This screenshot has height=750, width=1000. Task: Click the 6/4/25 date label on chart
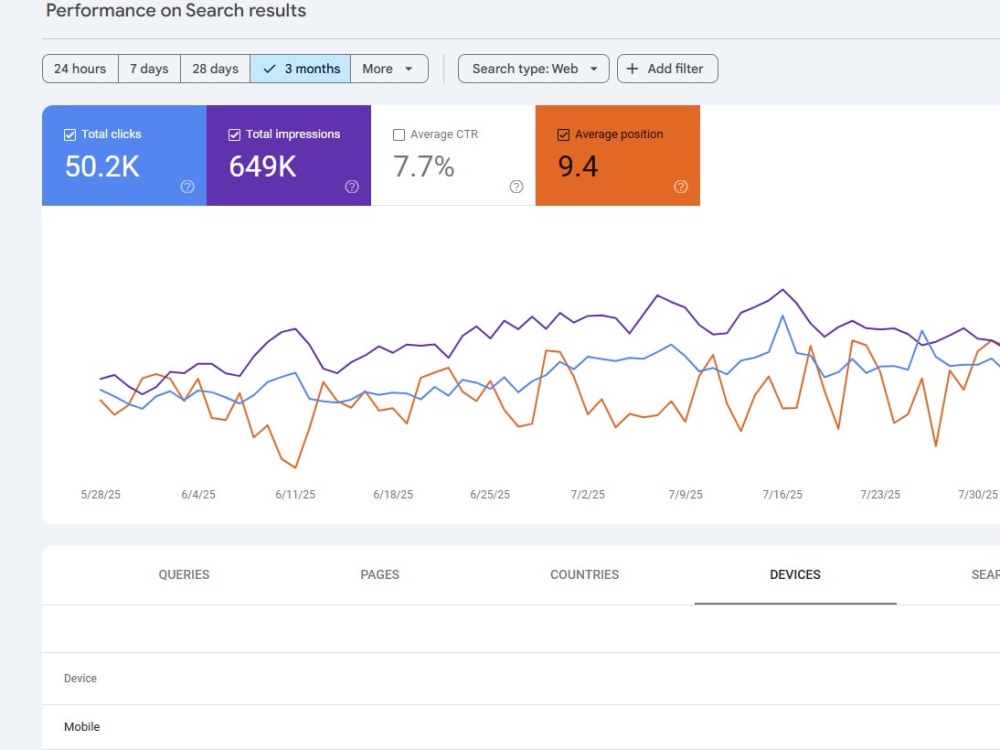click(x=198, y=494)
